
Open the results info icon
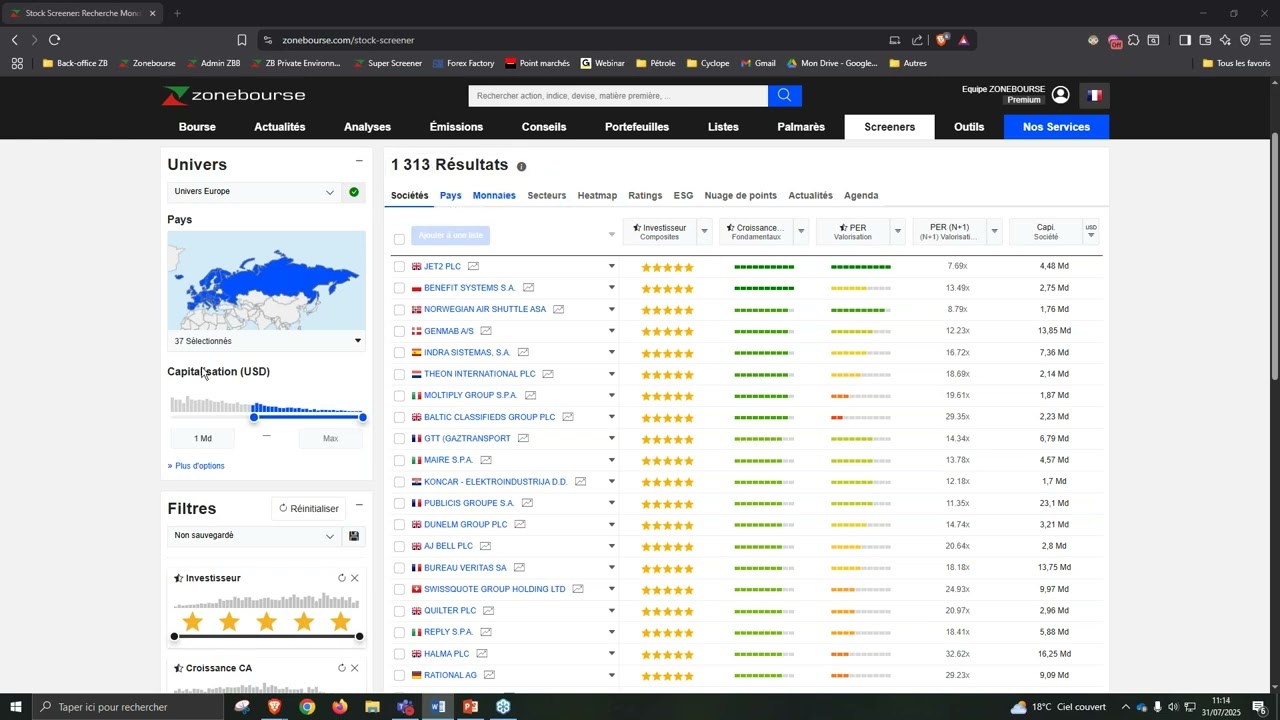click(521, 166)
